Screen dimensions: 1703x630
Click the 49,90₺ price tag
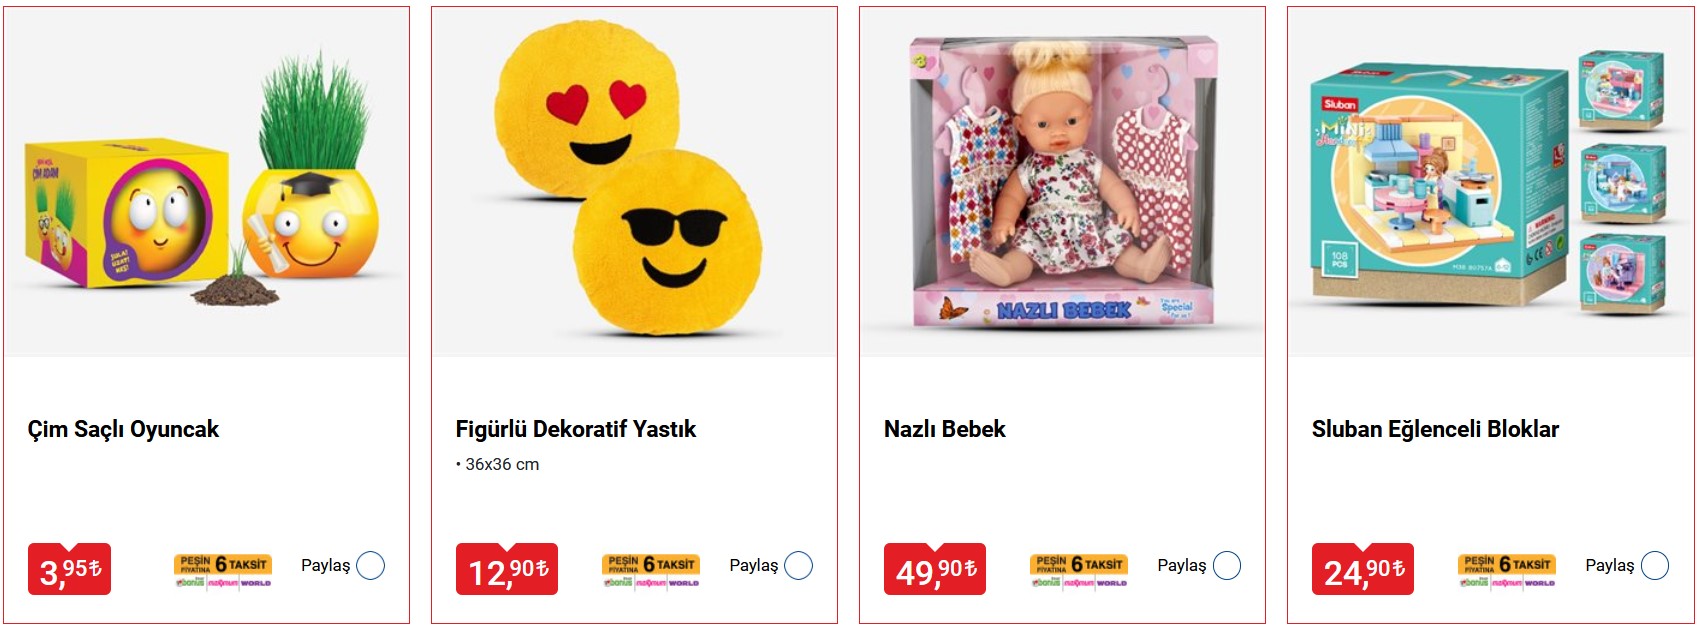tap(935, 569)
